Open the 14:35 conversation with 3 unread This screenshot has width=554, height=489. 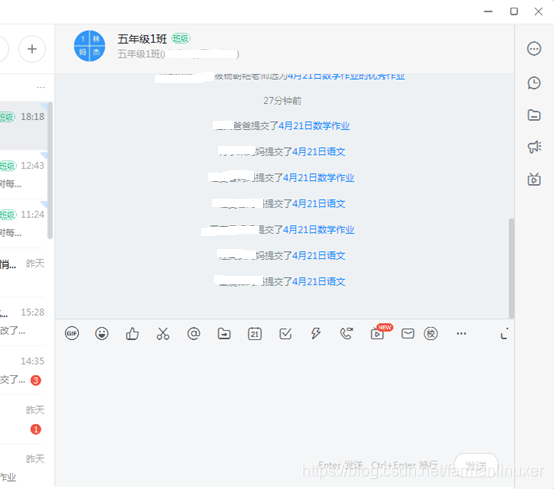24,371
